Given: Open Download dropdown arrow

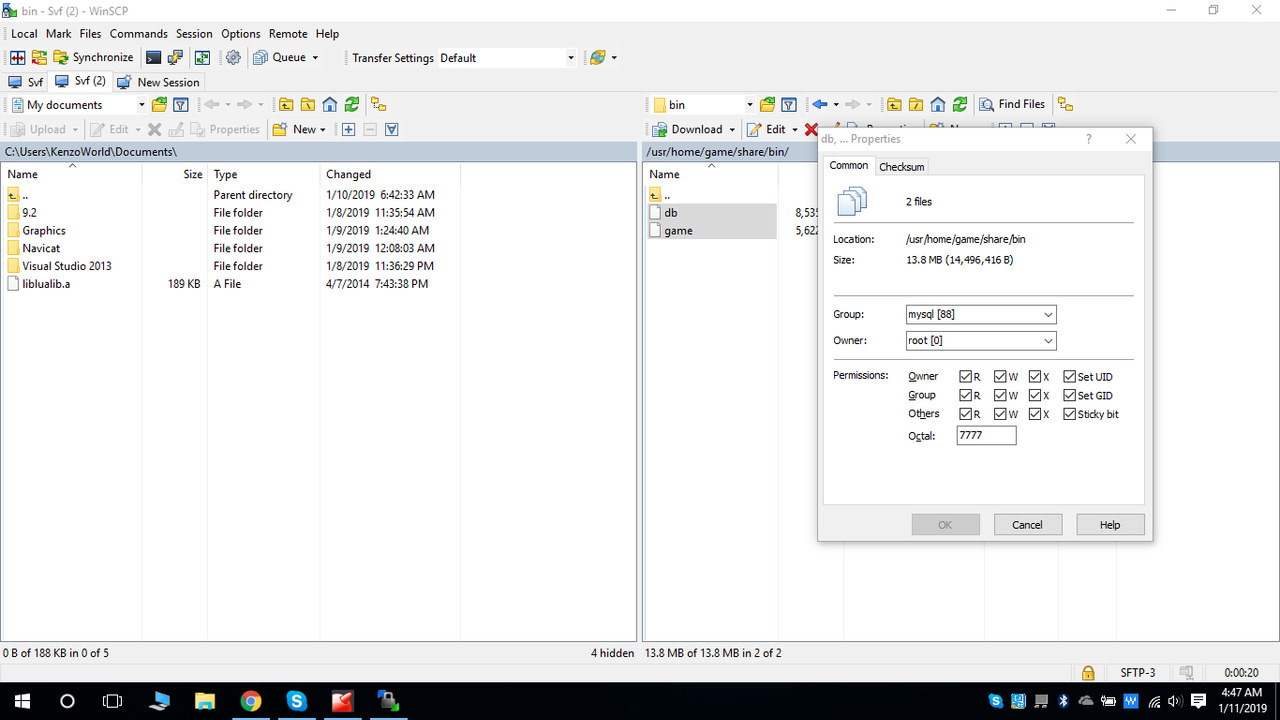Looking at the screenshot, I should [732, 130].
